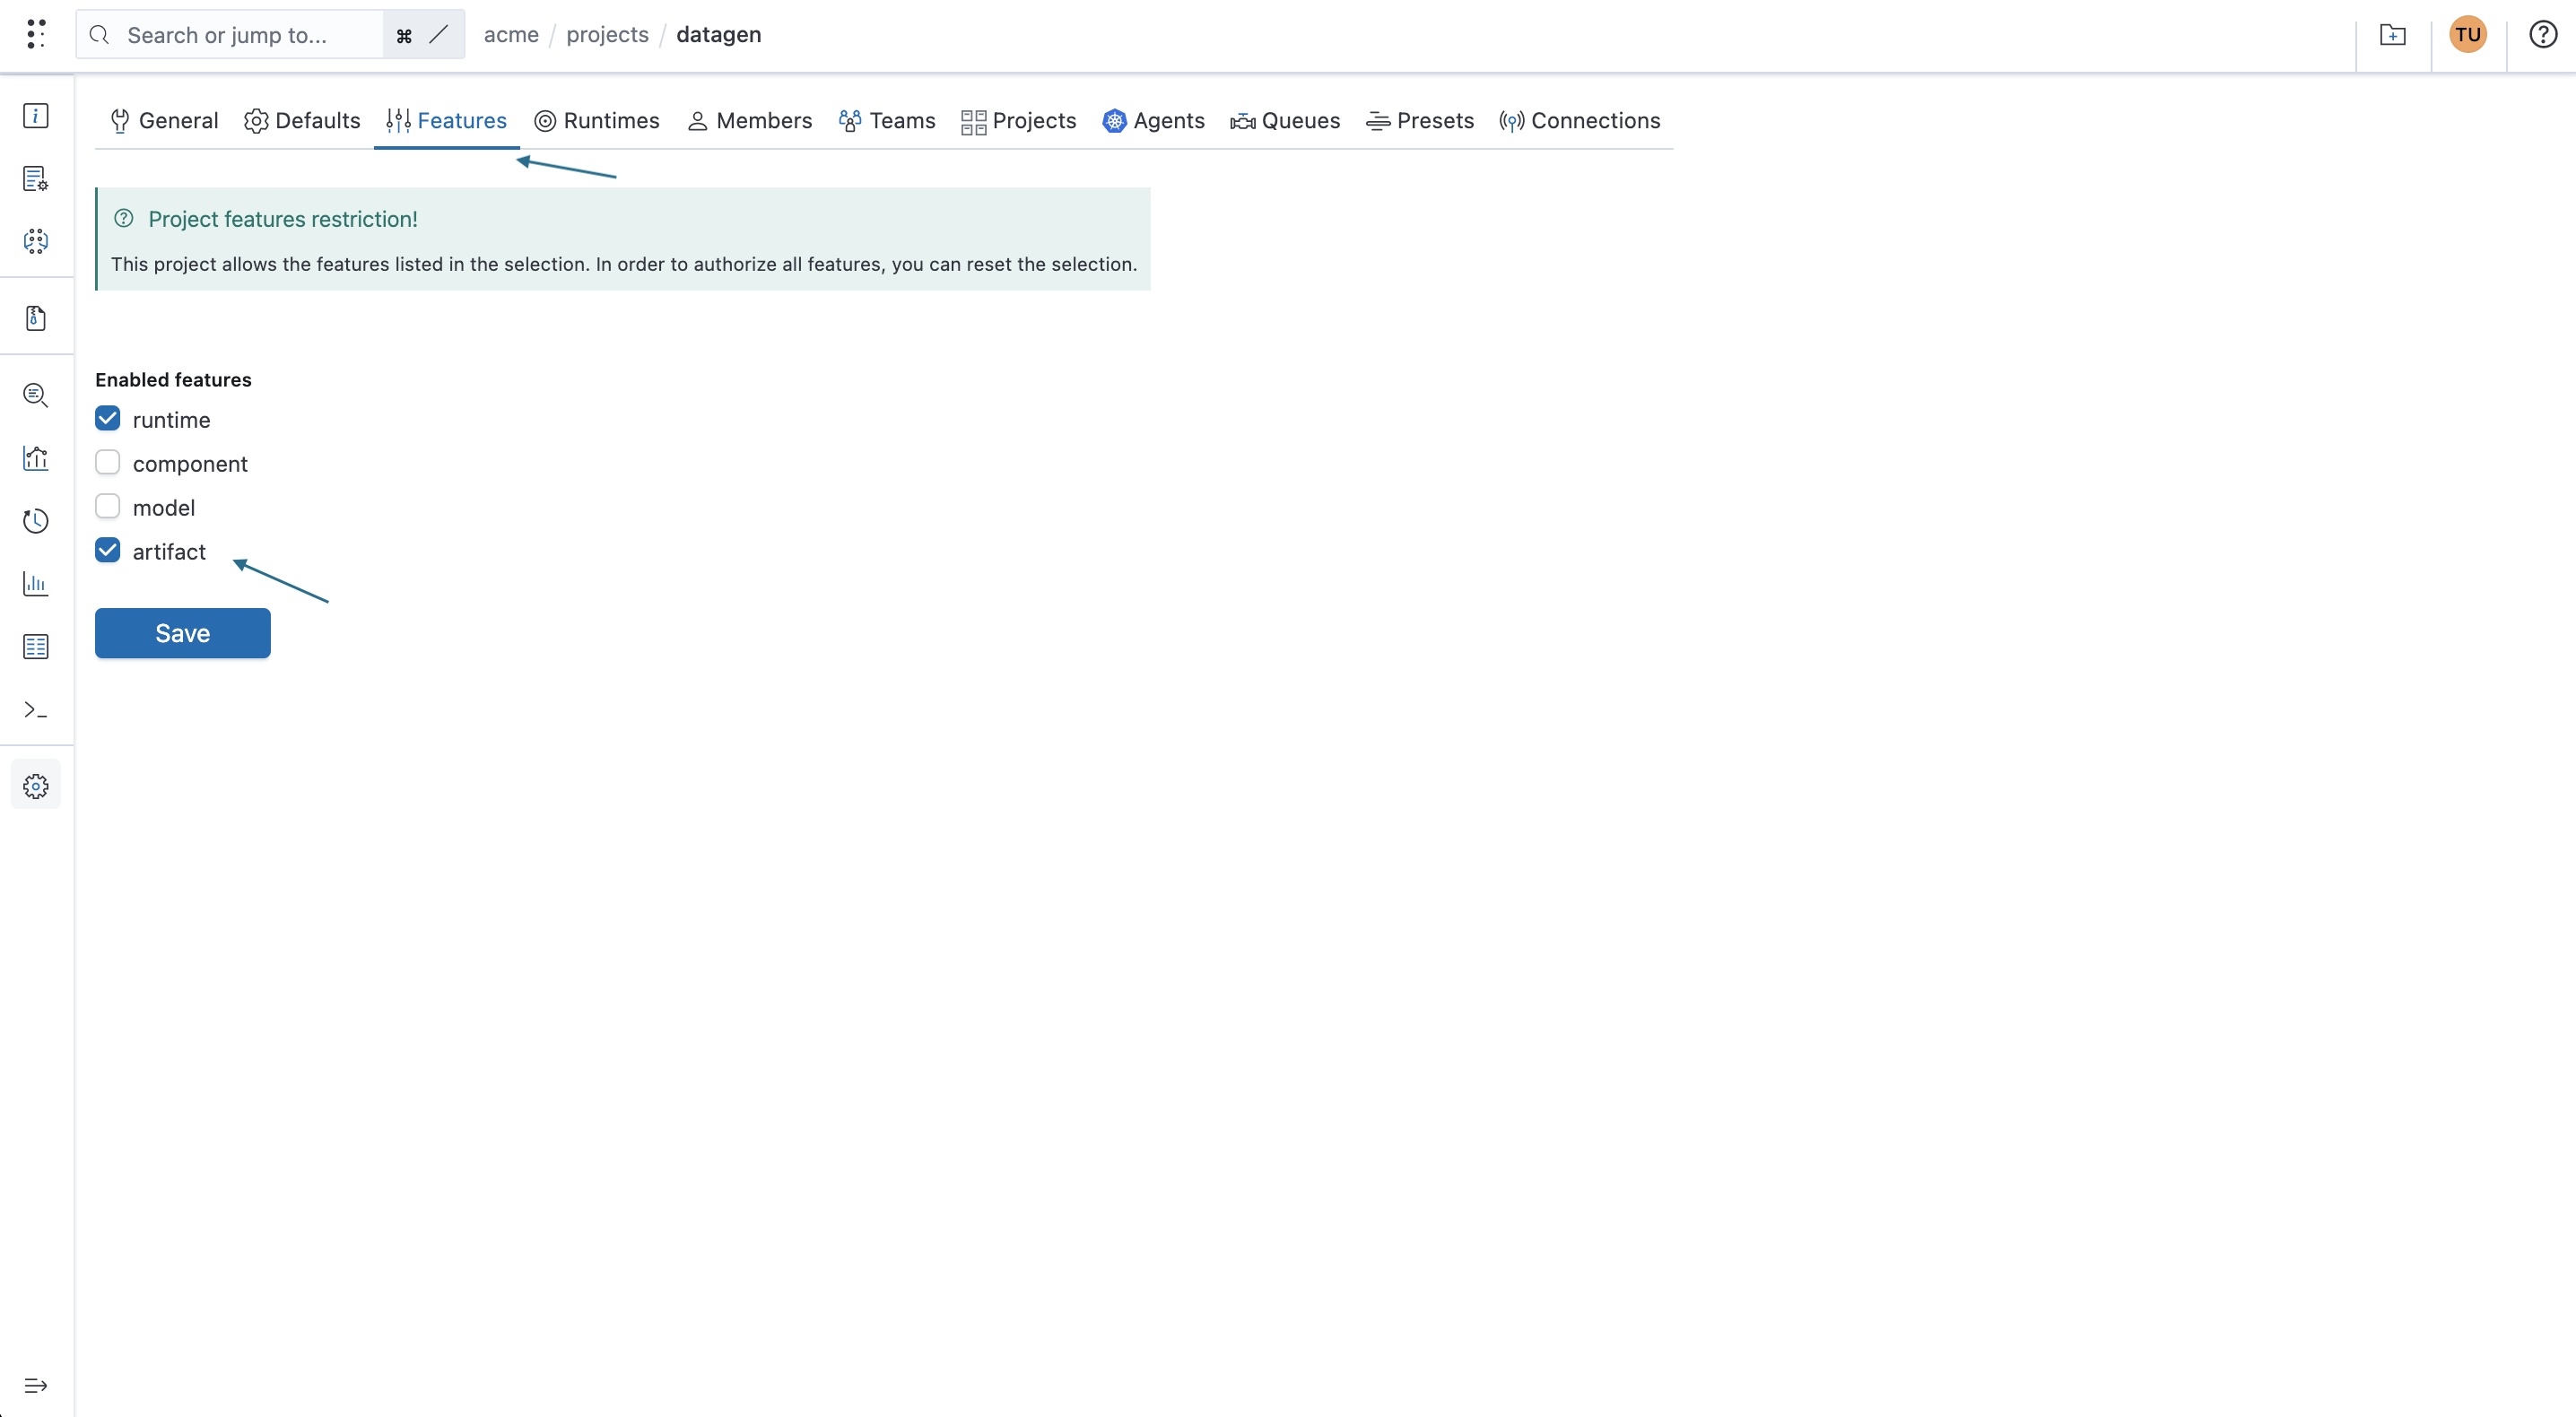Switch to the Defaults tab
The image size is (2576, 1417).
(302, 121)
